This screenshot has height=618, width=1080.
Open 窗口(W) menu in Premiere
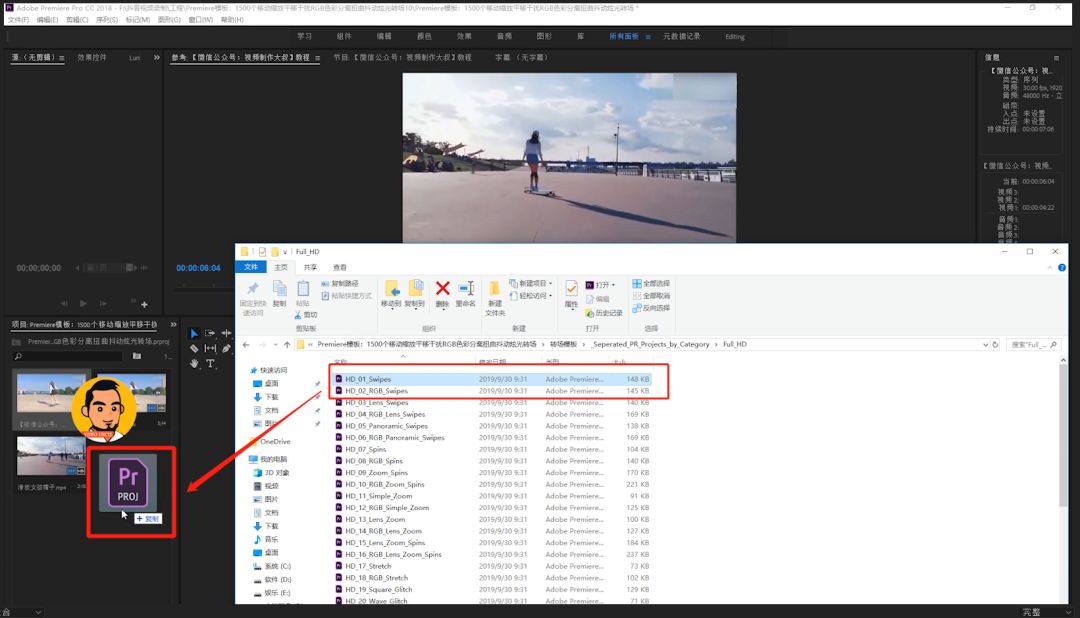[x=200, y=20]
